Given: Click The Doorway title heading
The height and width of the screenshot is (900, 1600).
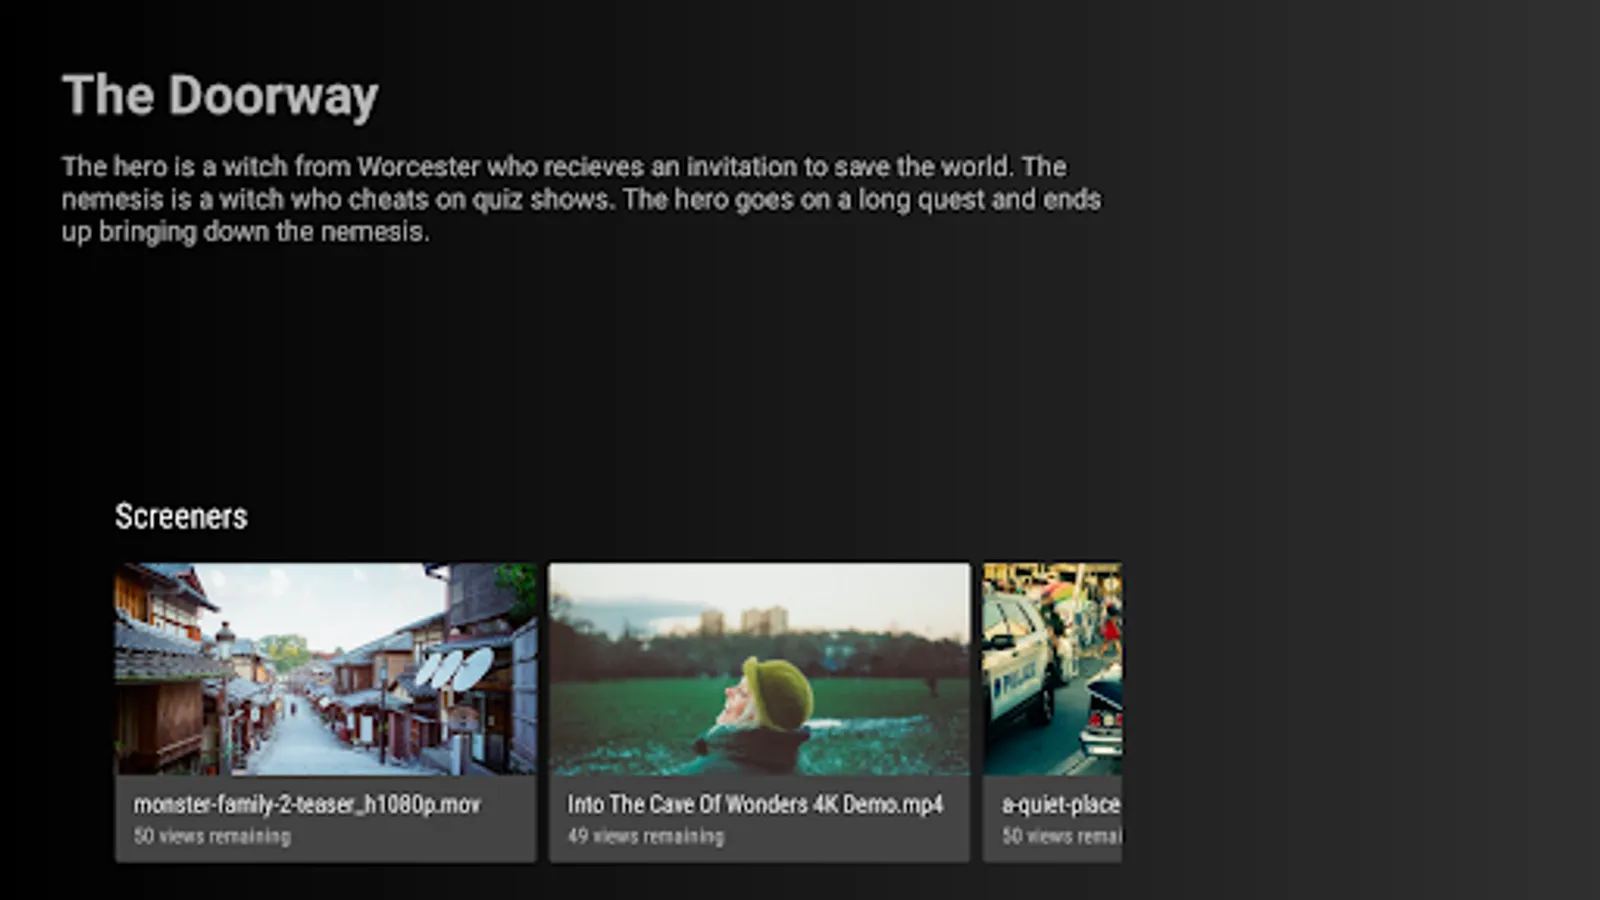Looking at the screenshot, I should point(220,96).
